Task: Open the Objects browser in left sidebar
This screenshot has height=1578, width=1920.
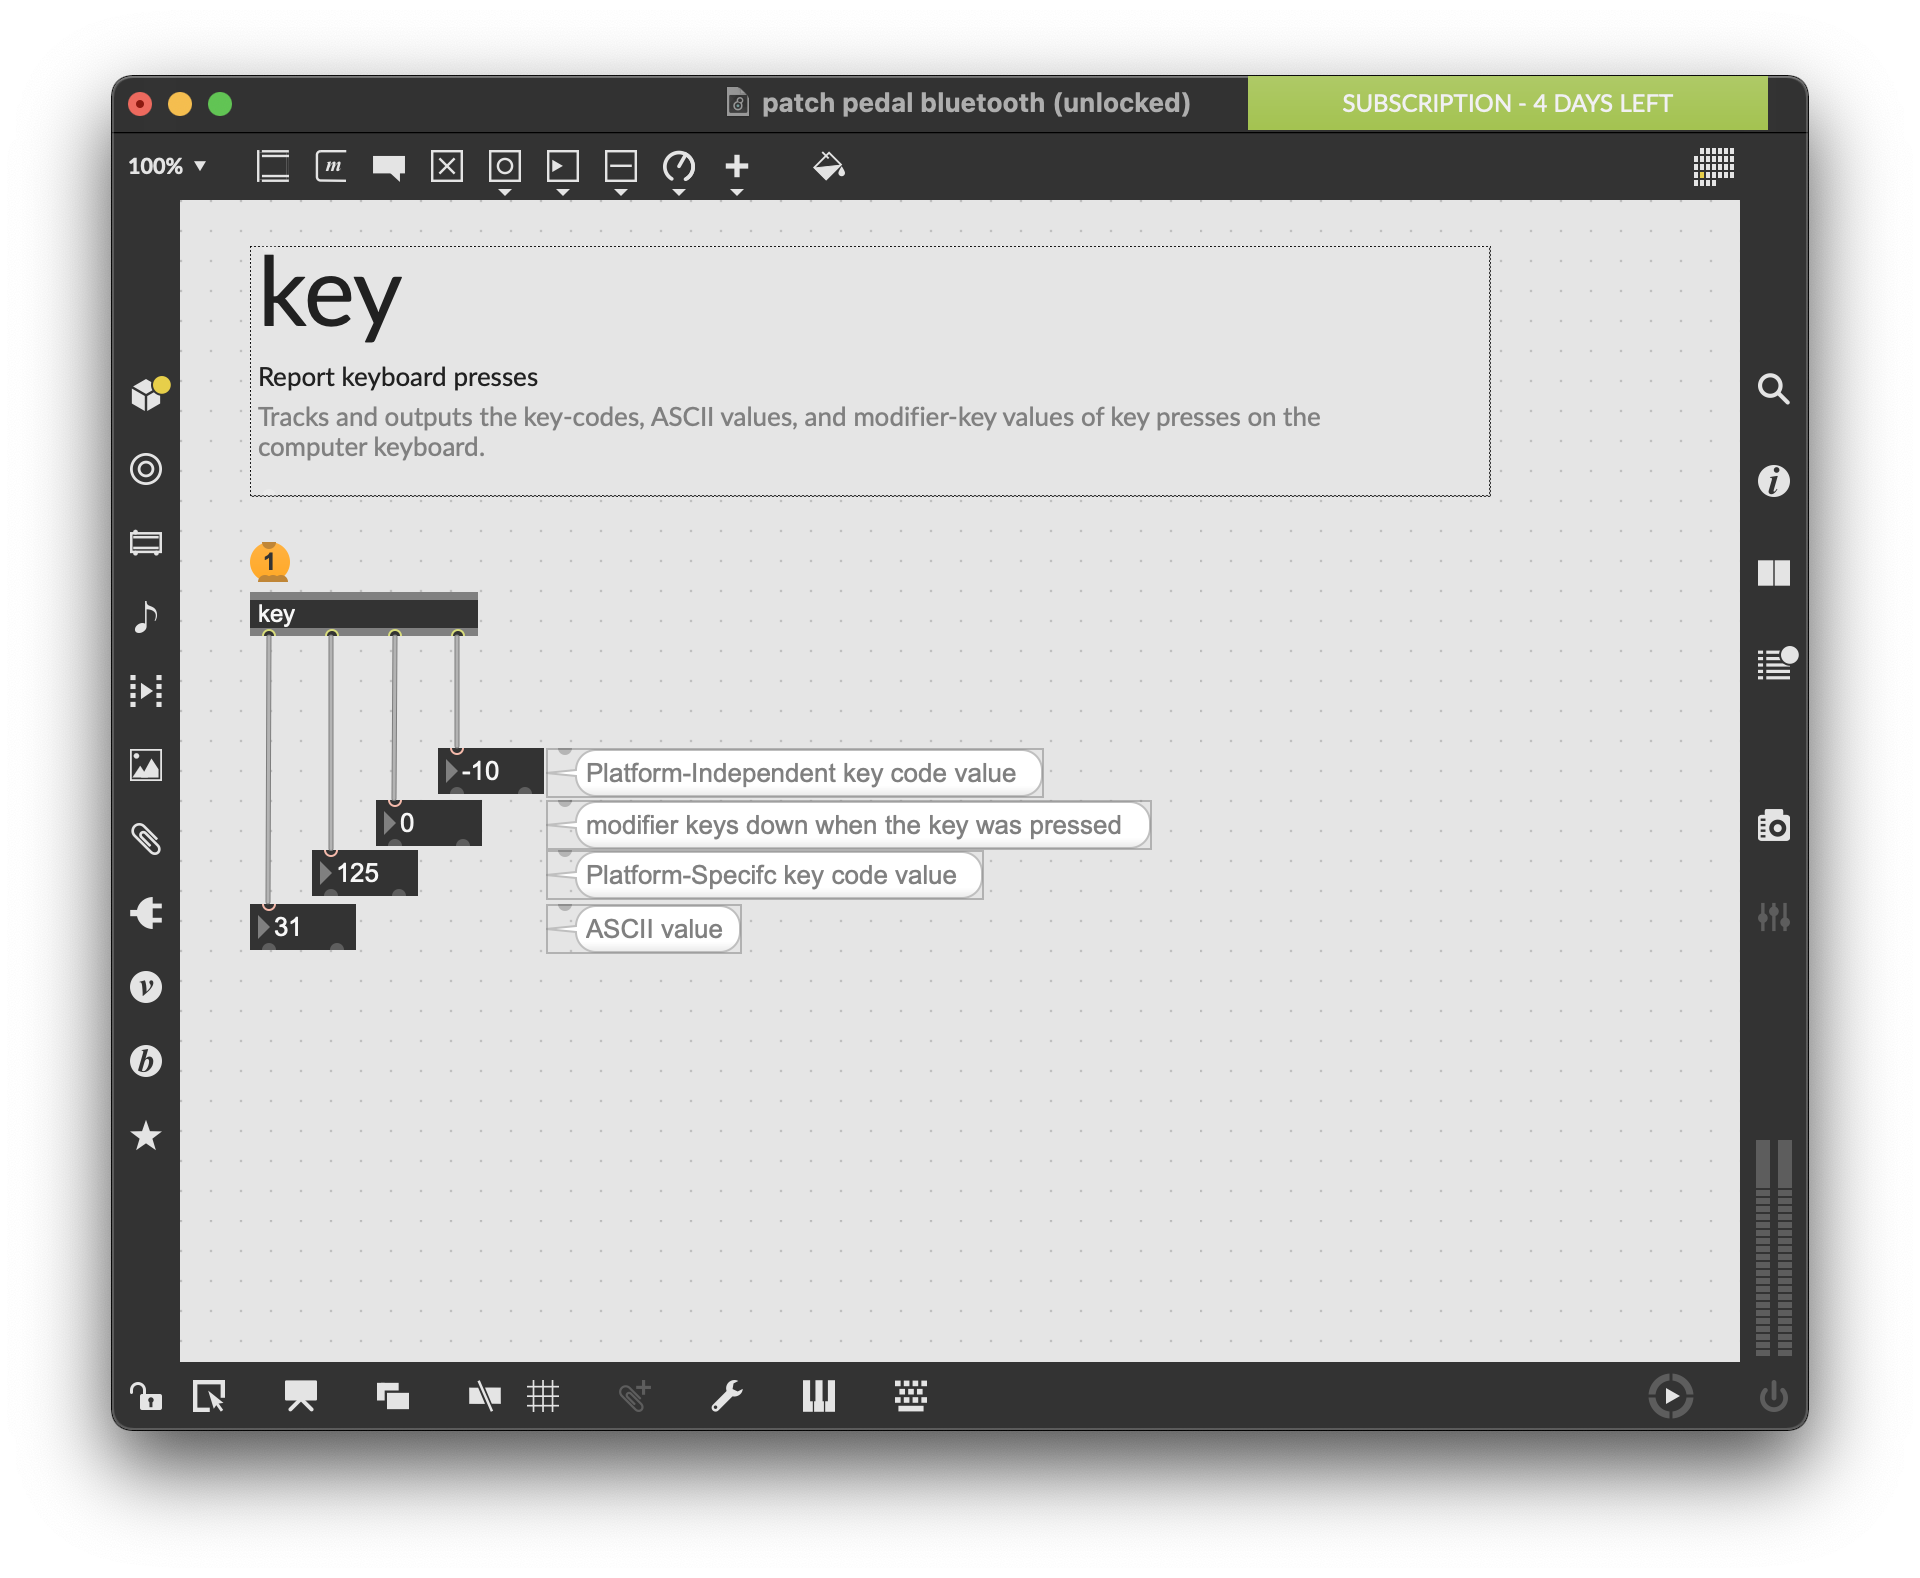Action: pos(147,394)
